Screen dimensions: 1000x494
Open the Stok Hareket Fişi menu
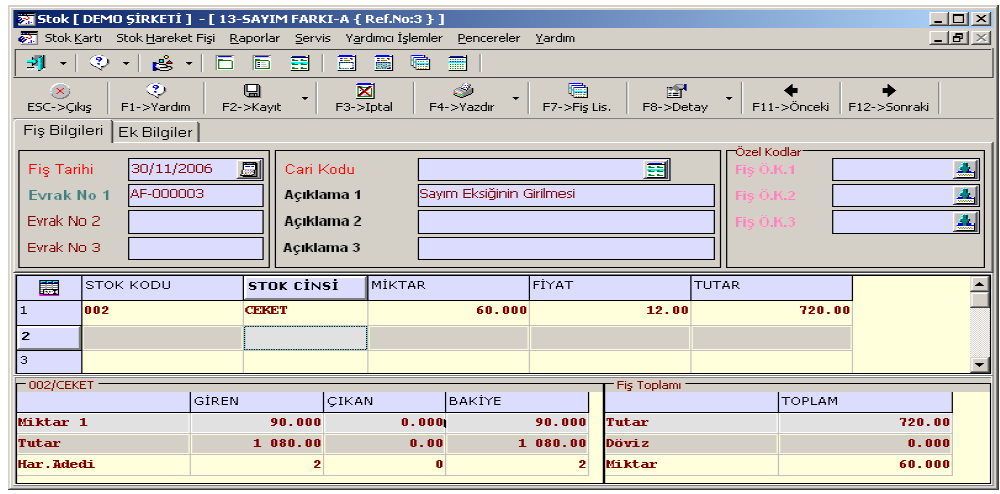(x=165, y=38)
